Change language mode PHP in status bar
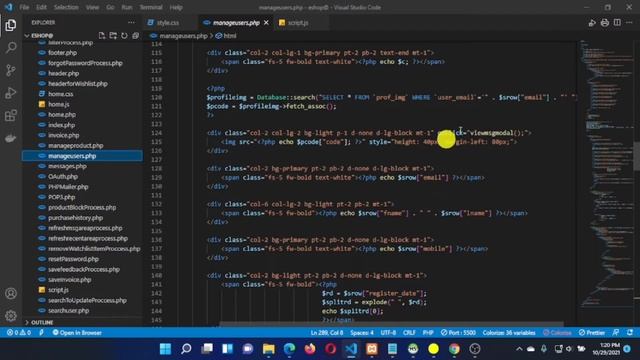640x360 pixels. [x=428, y=333]
